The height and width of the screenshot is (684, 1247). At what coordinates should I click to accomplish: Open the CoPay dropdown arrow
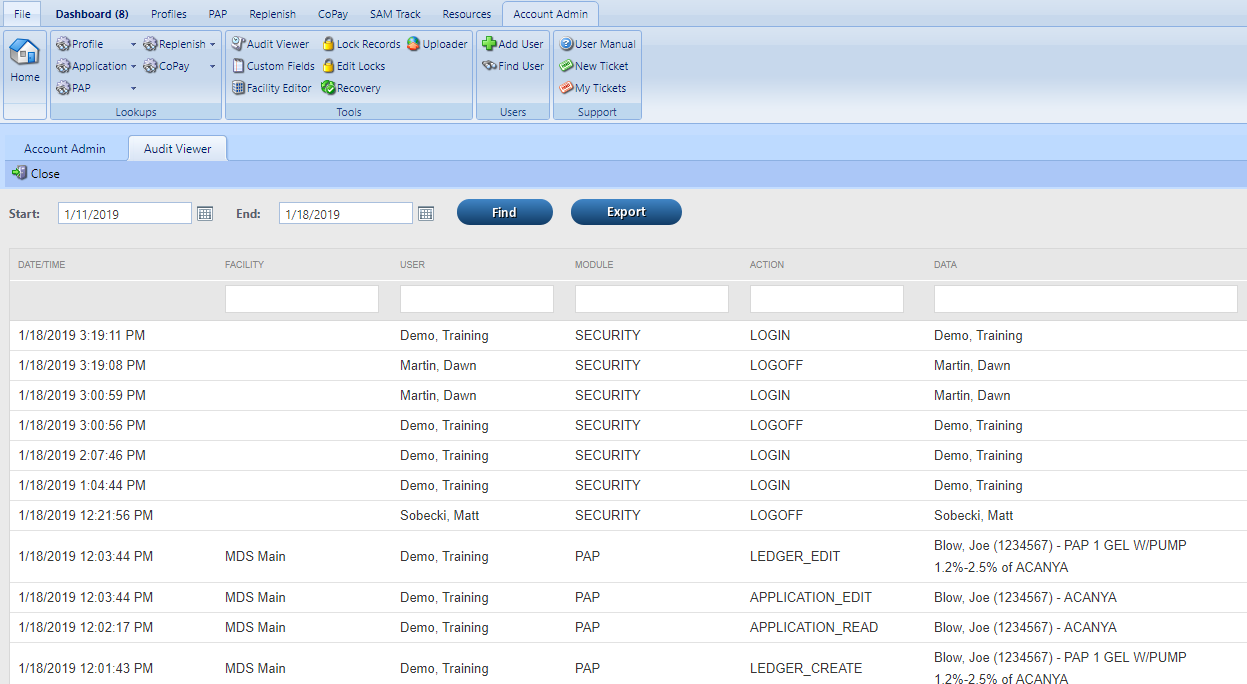211,66
